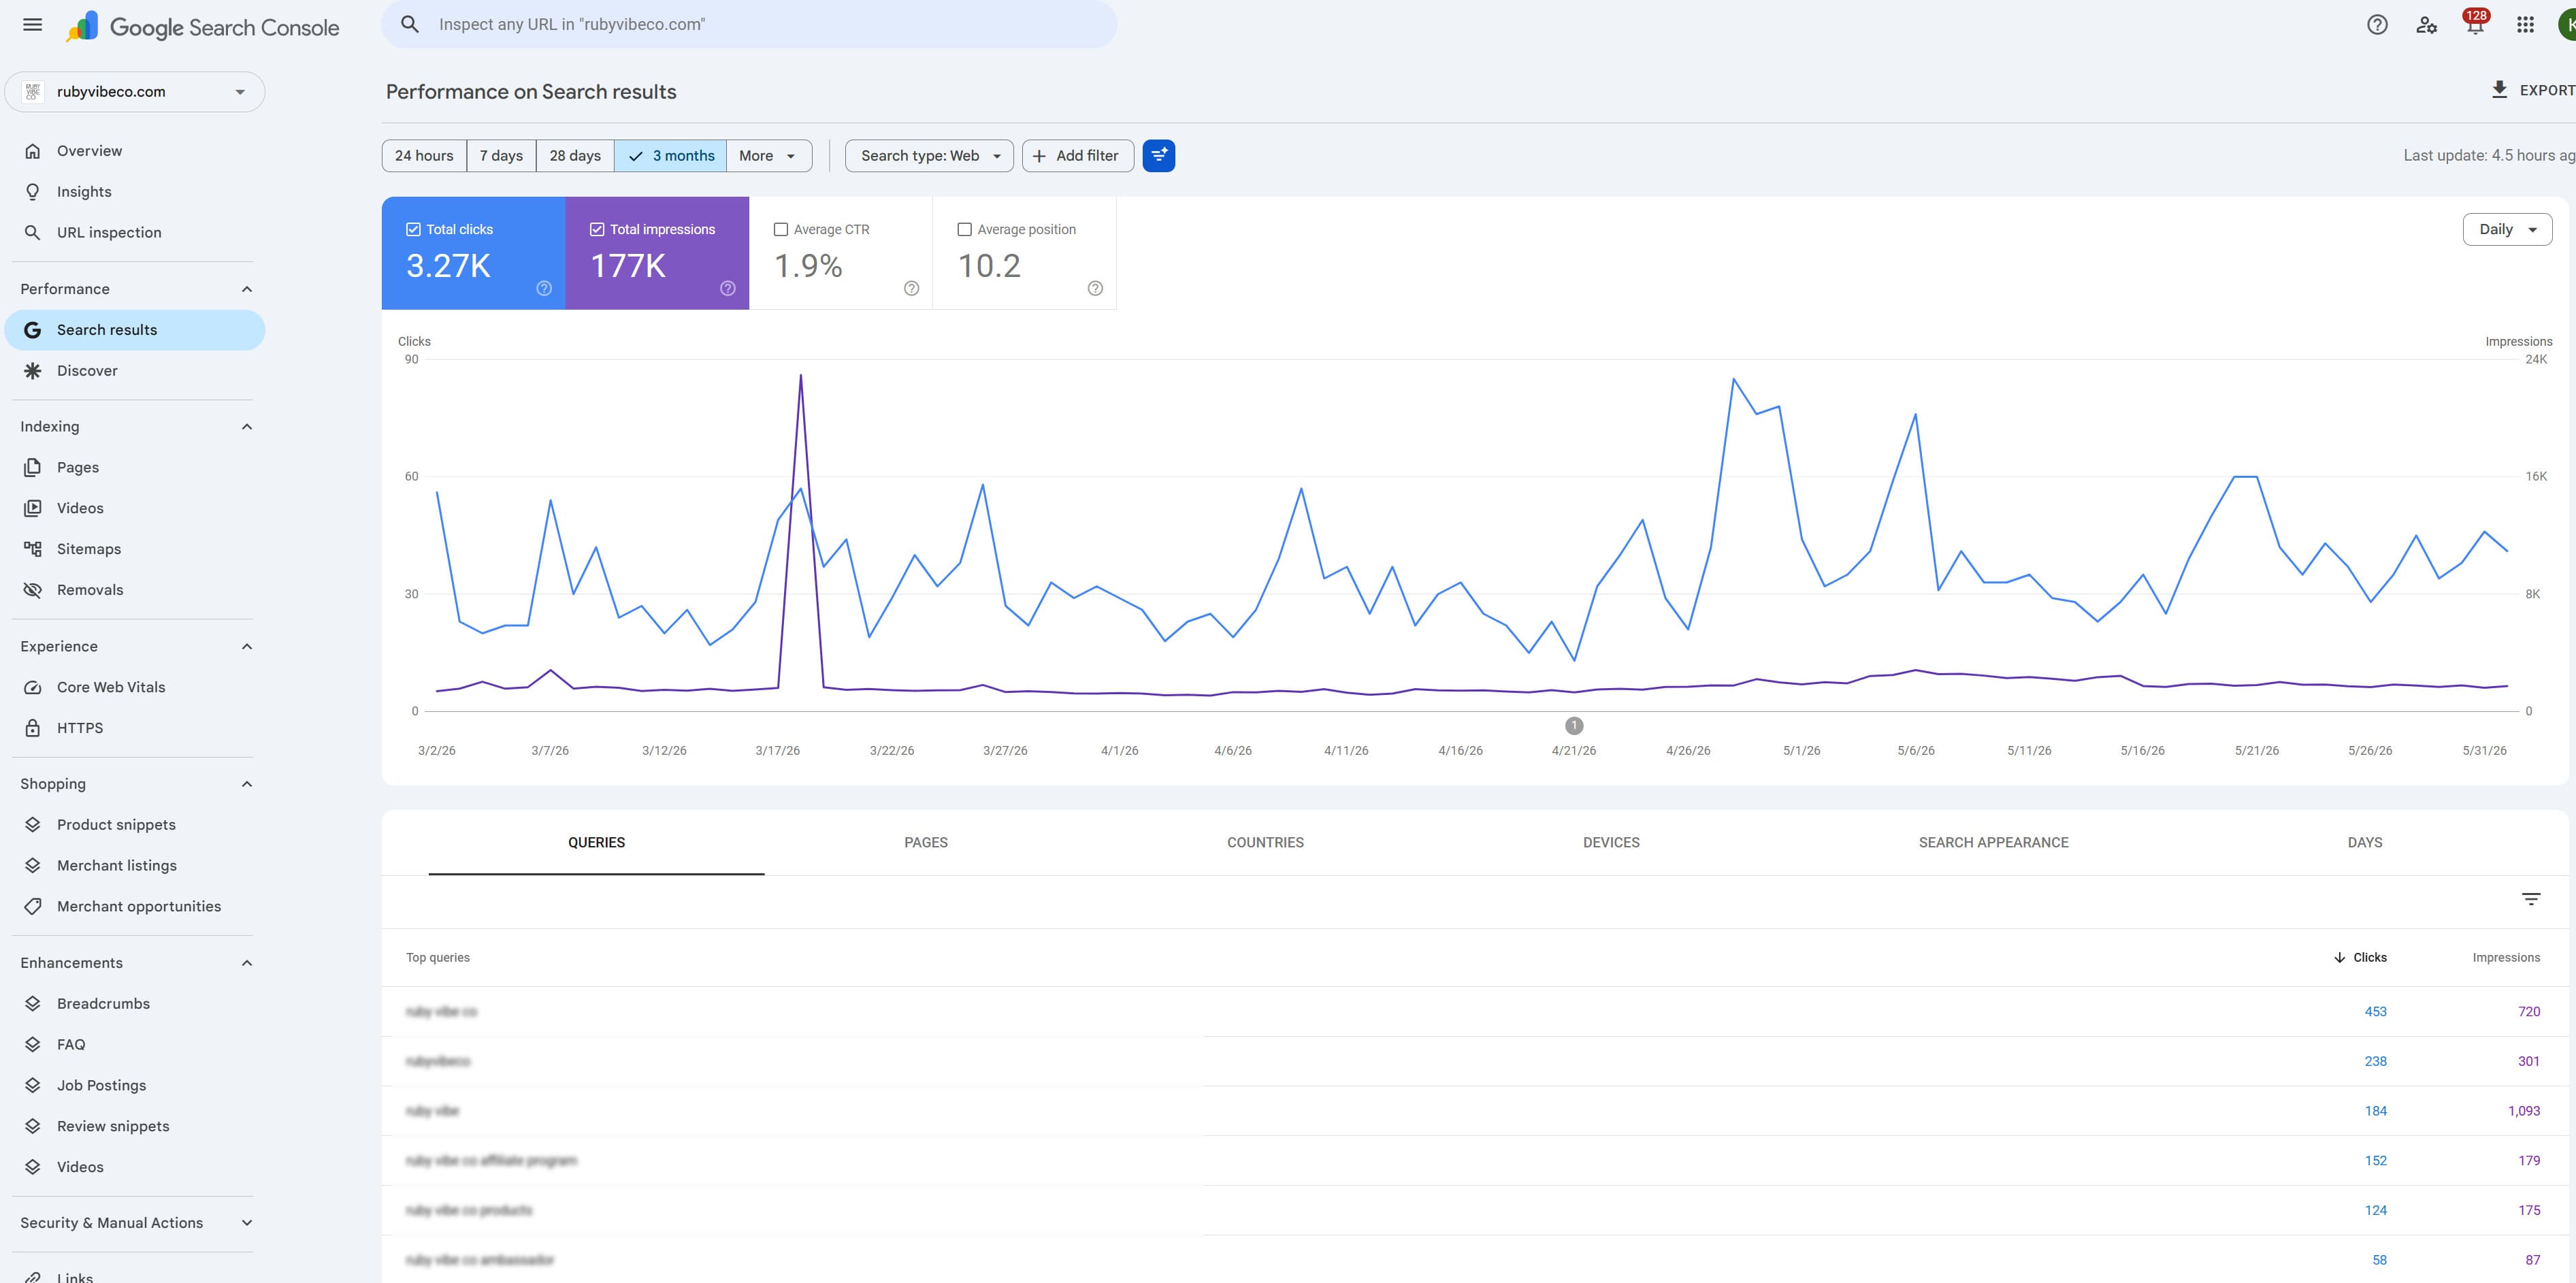Screen dimensions: 2576x1283
Task: Enable Average position metric
Action: [x=965, y=229]
